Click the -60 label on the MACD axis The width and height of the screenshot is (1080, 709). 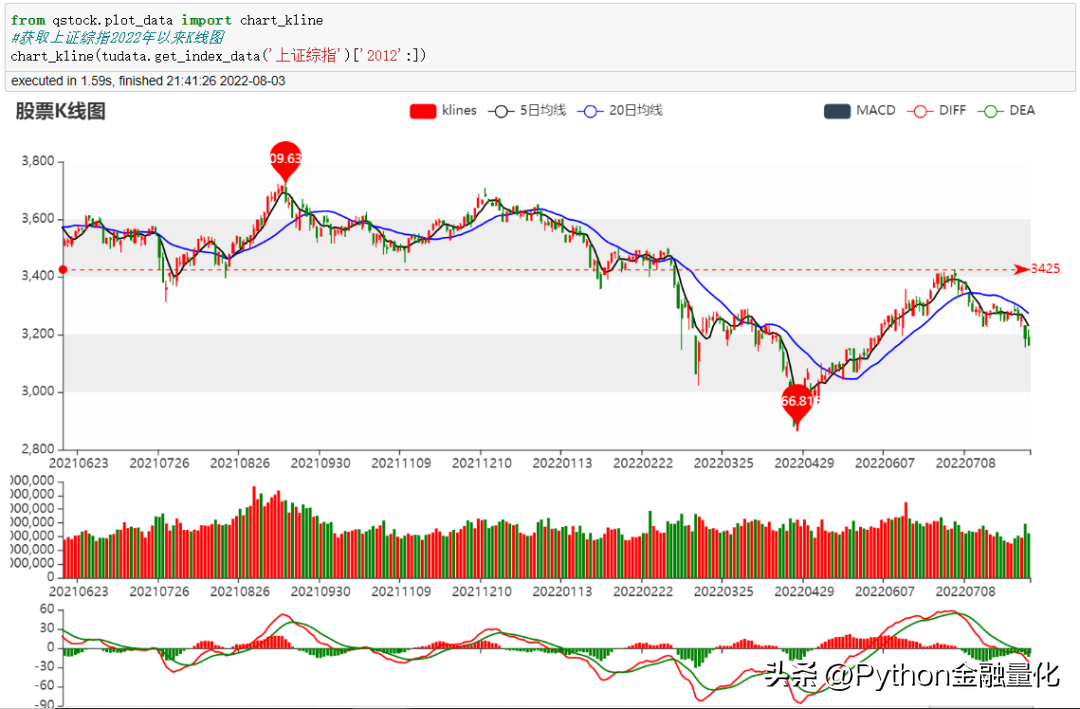click(44, 686)
